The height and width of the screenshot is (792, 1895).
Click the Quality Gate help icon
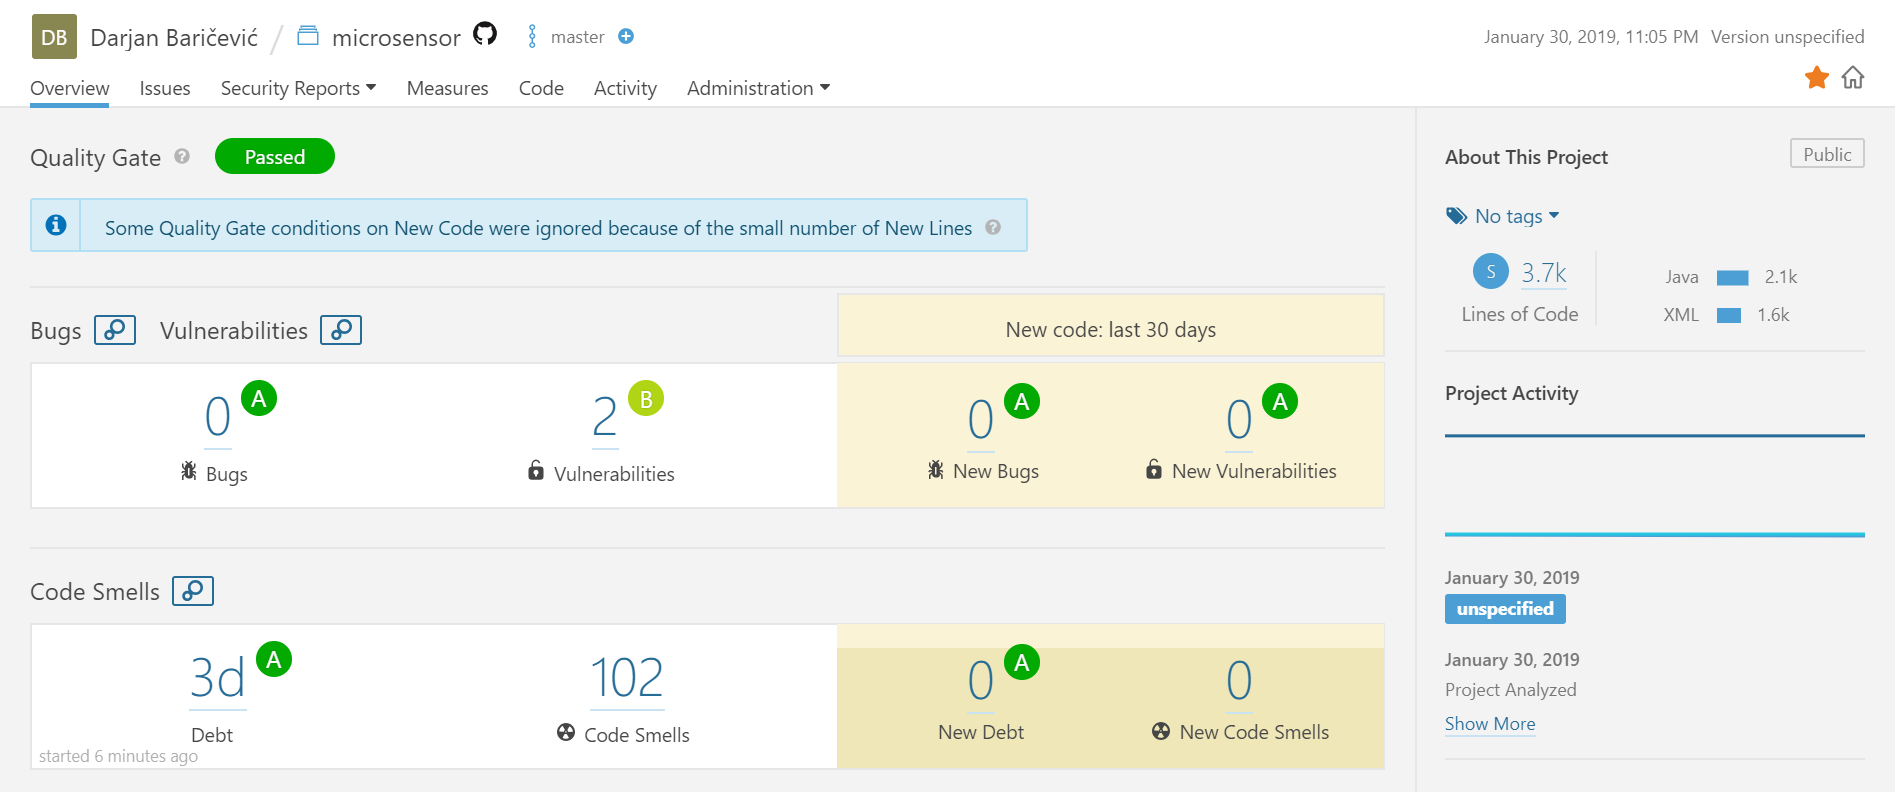click(x=182, y=156)
